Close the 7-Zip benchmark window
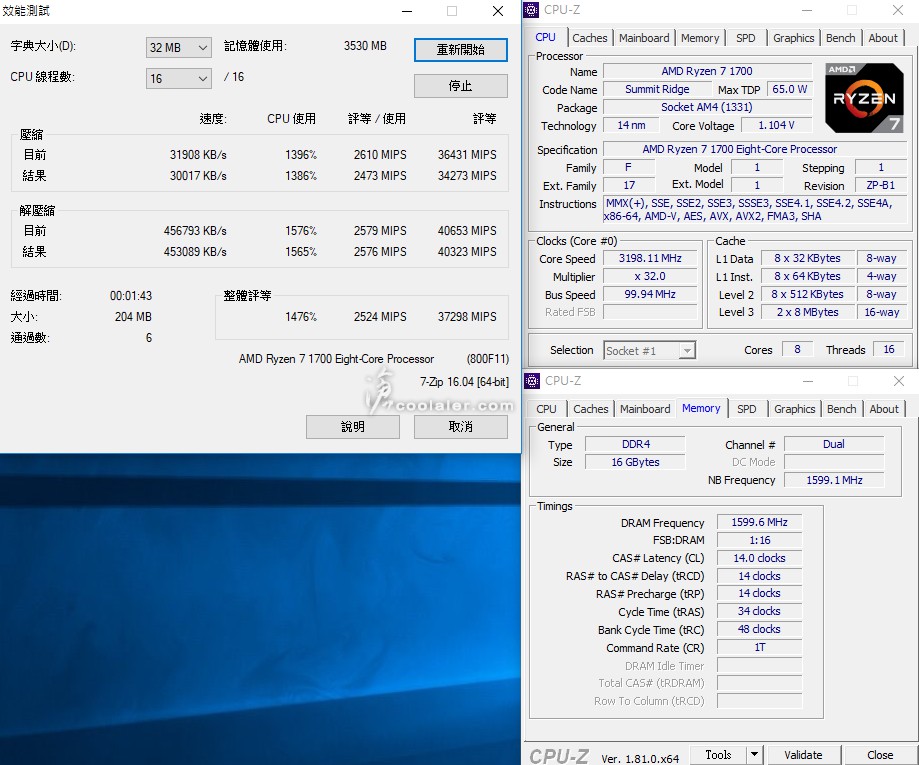The height and width of the screenshot is (765, 919). (x=498, y=11)
